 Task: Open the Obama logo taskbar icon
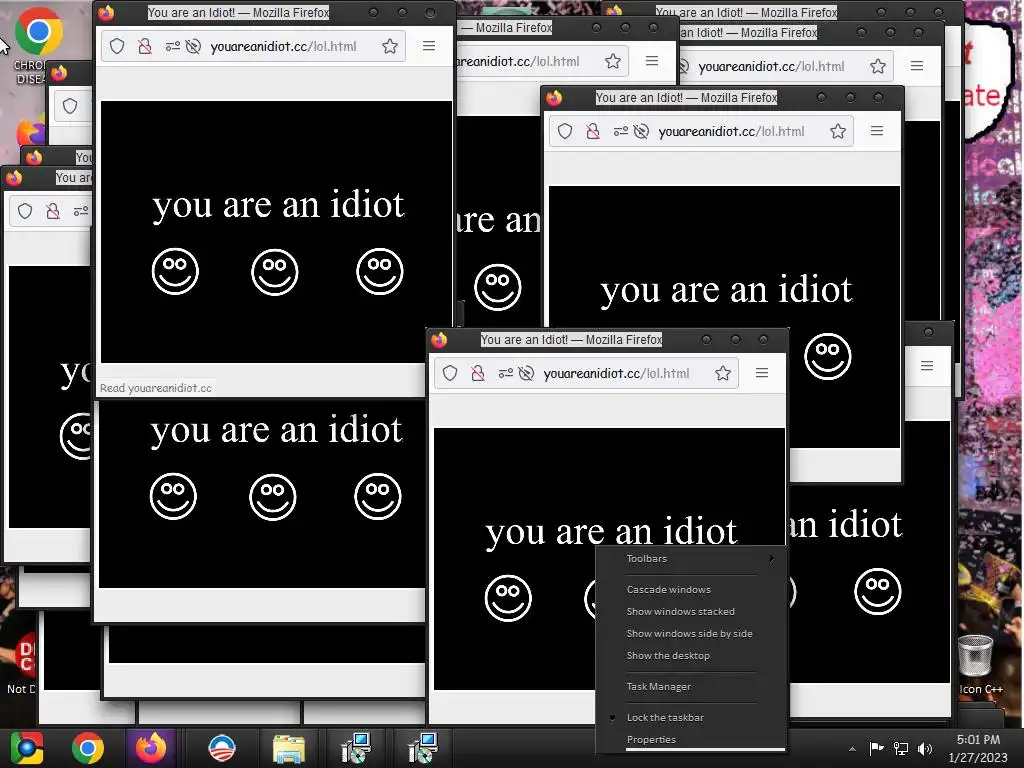(x=221, y=748)
